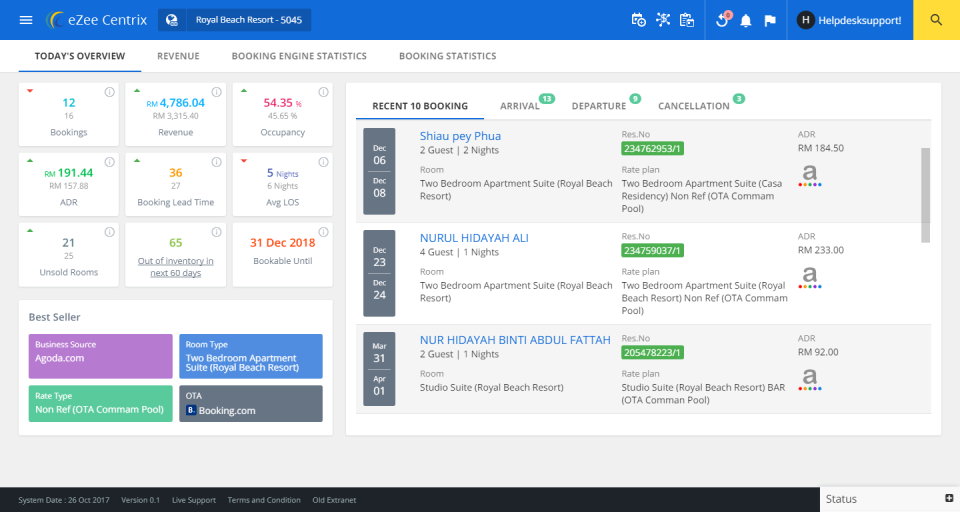Viewport: 960px width, 512px height.
Task: Click the yellow search button
Action: click(936, 20)
